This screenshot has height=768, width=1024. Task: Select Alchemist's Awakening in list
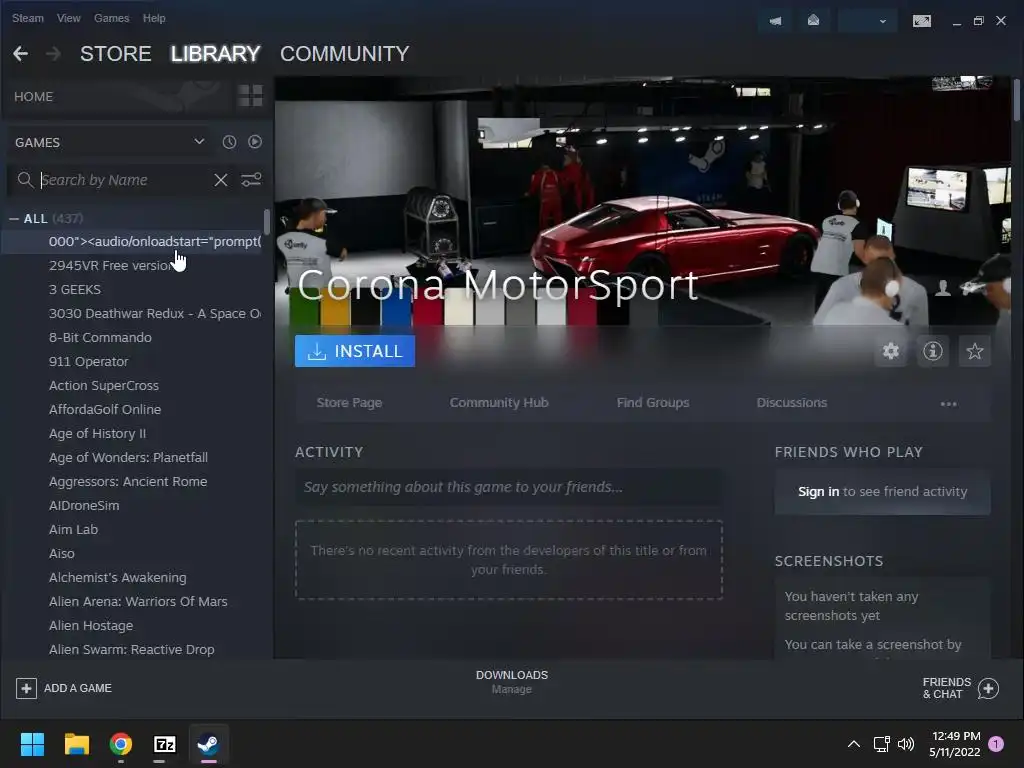[x=118, y=577]
